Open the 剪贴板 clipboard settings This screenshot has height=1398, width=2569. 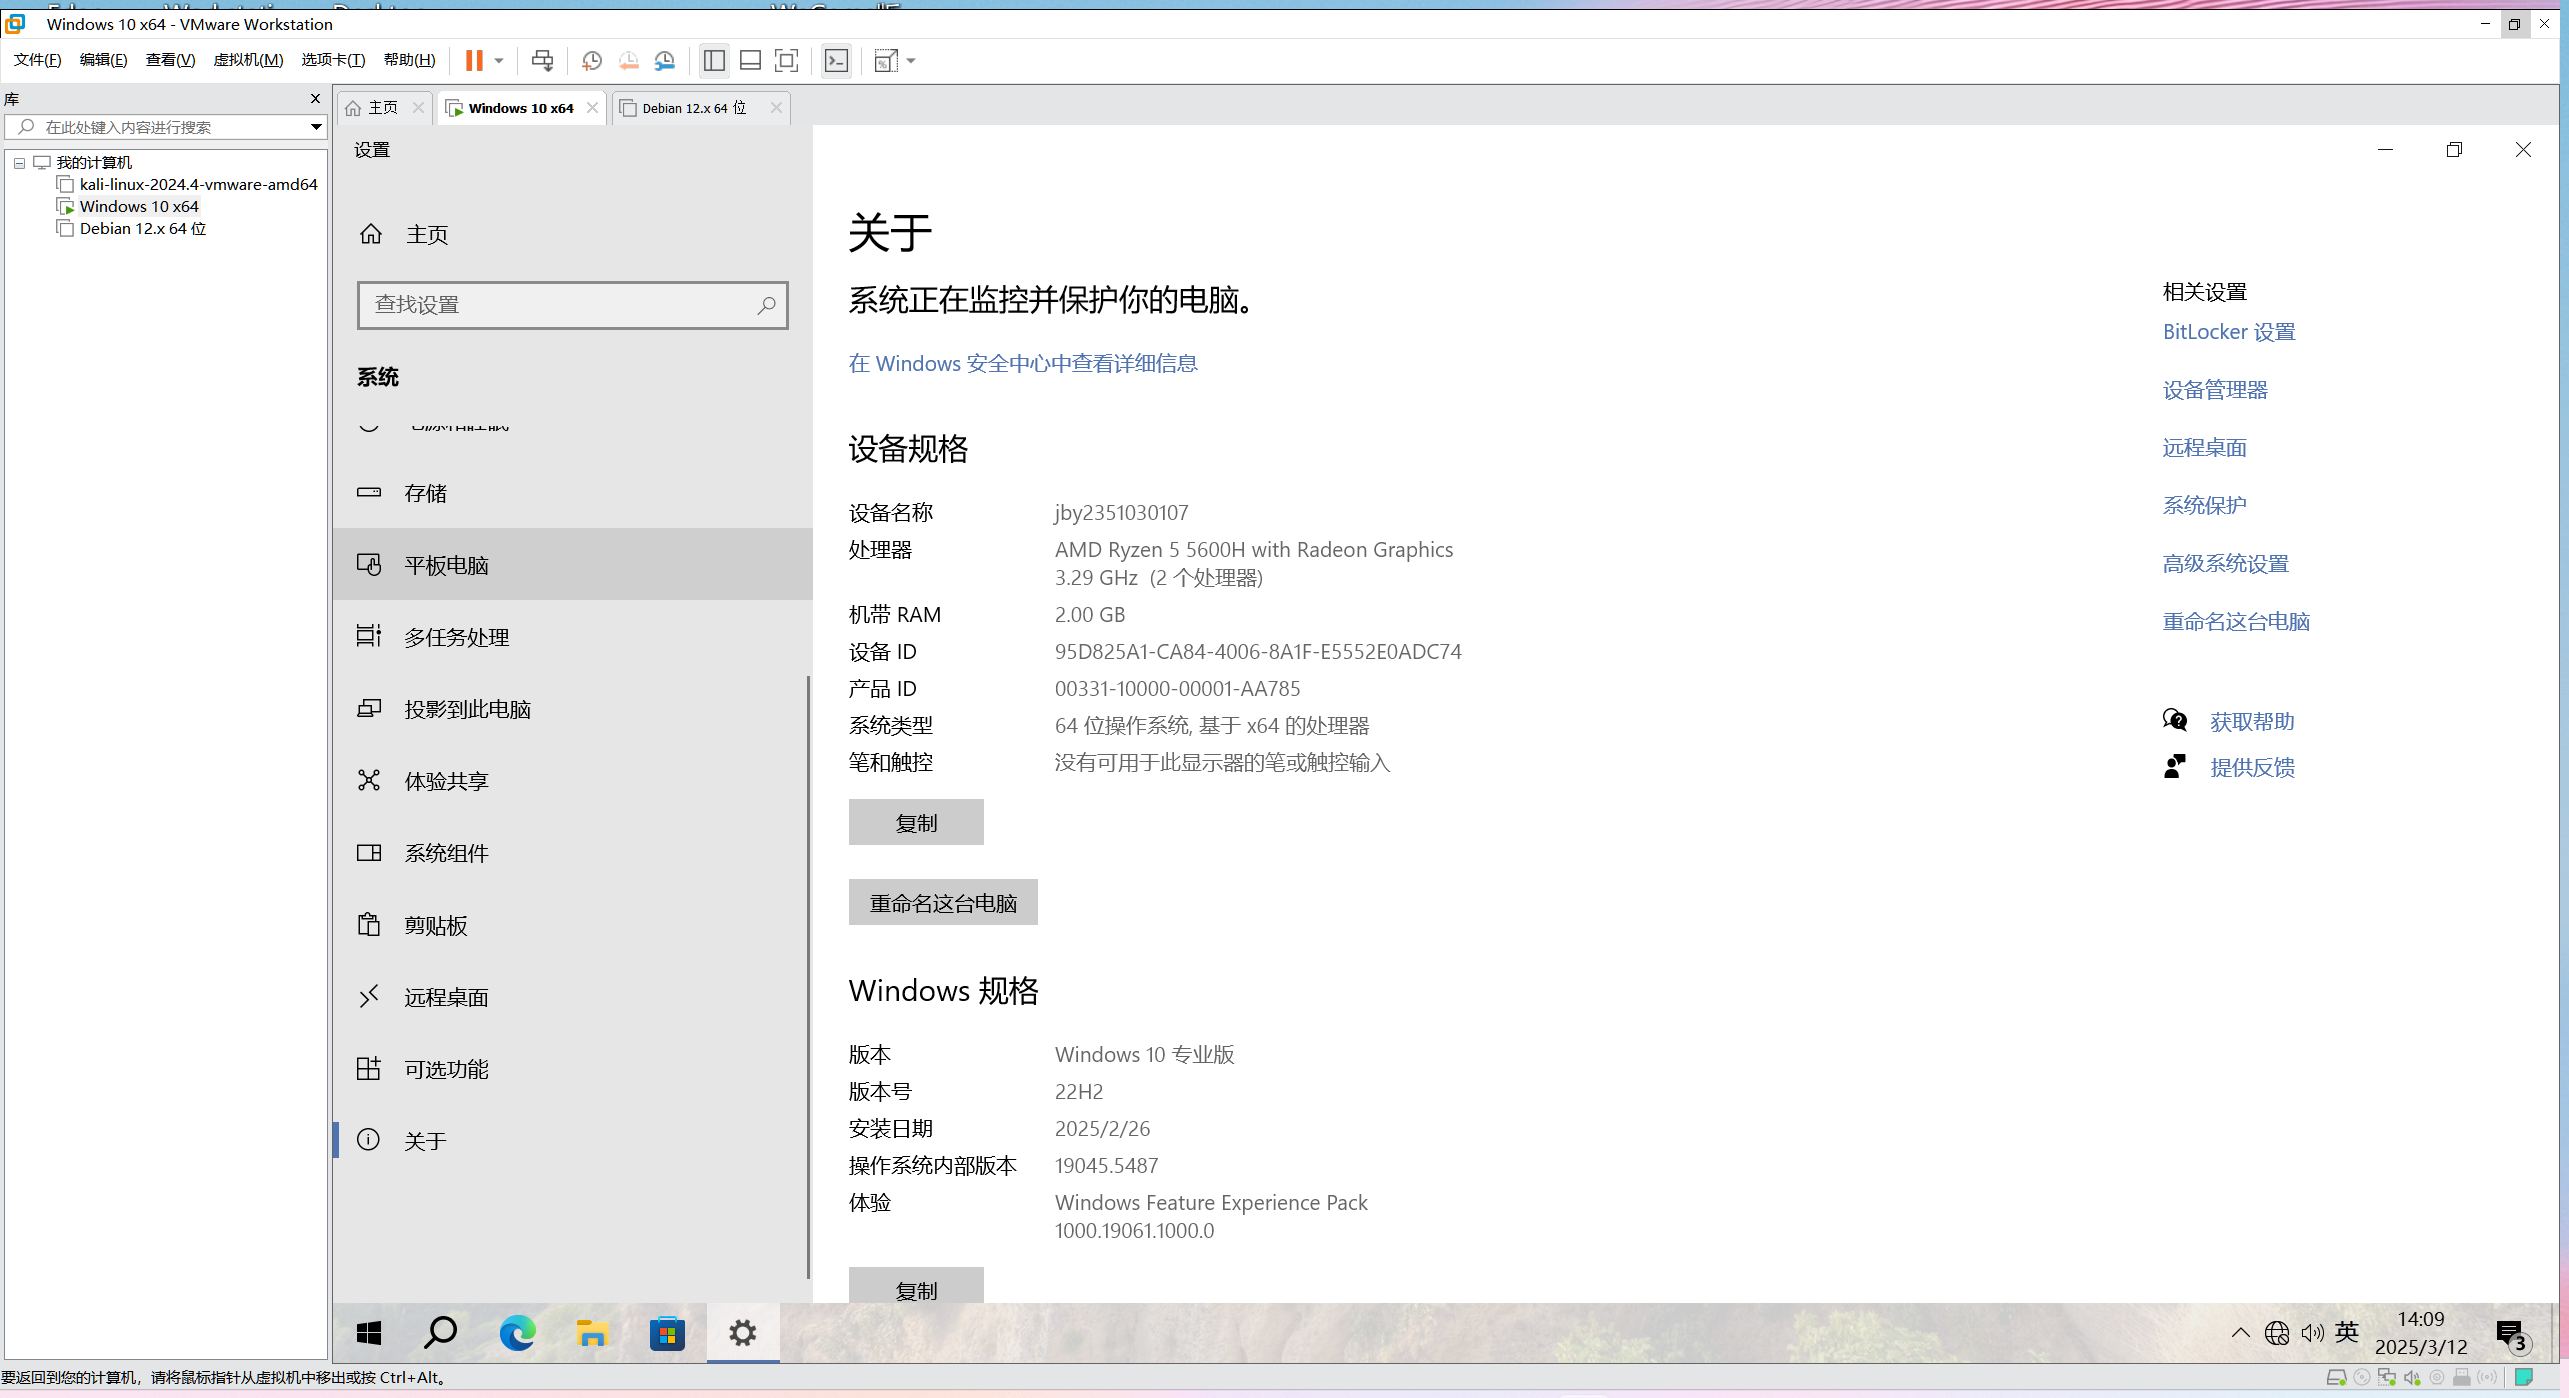573,925
